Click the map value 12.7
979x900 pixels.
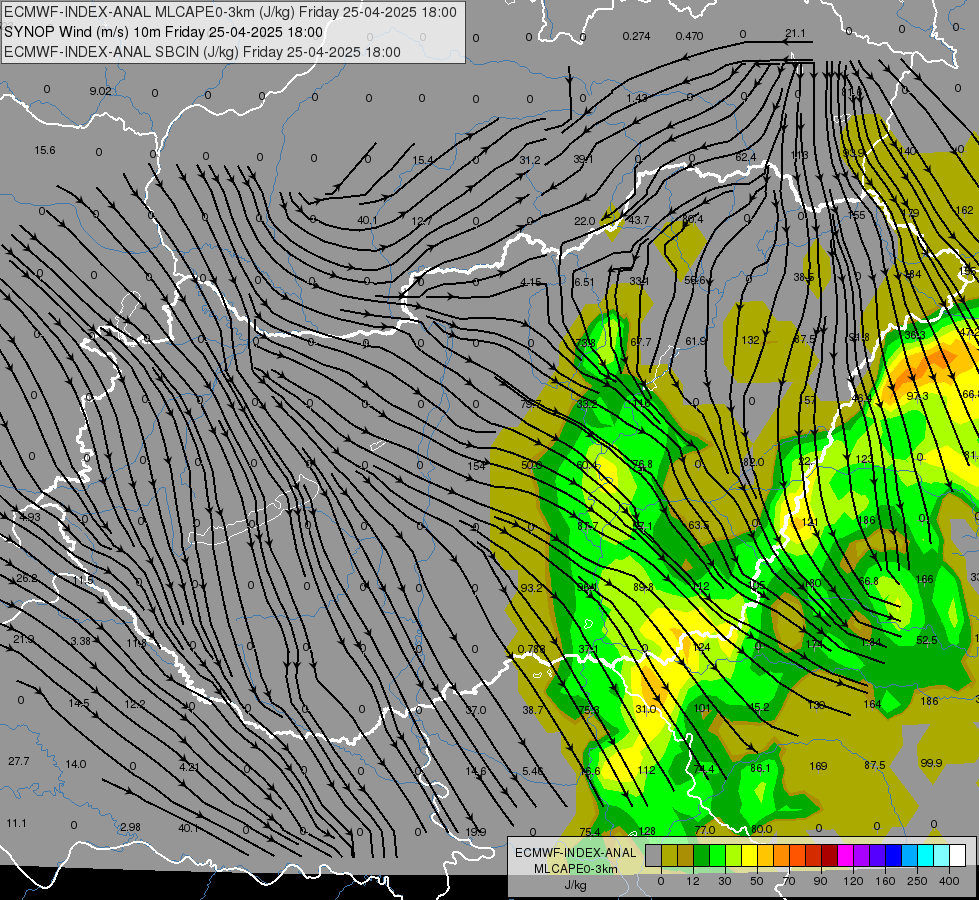pyautogui.click(x=421, y=220)
